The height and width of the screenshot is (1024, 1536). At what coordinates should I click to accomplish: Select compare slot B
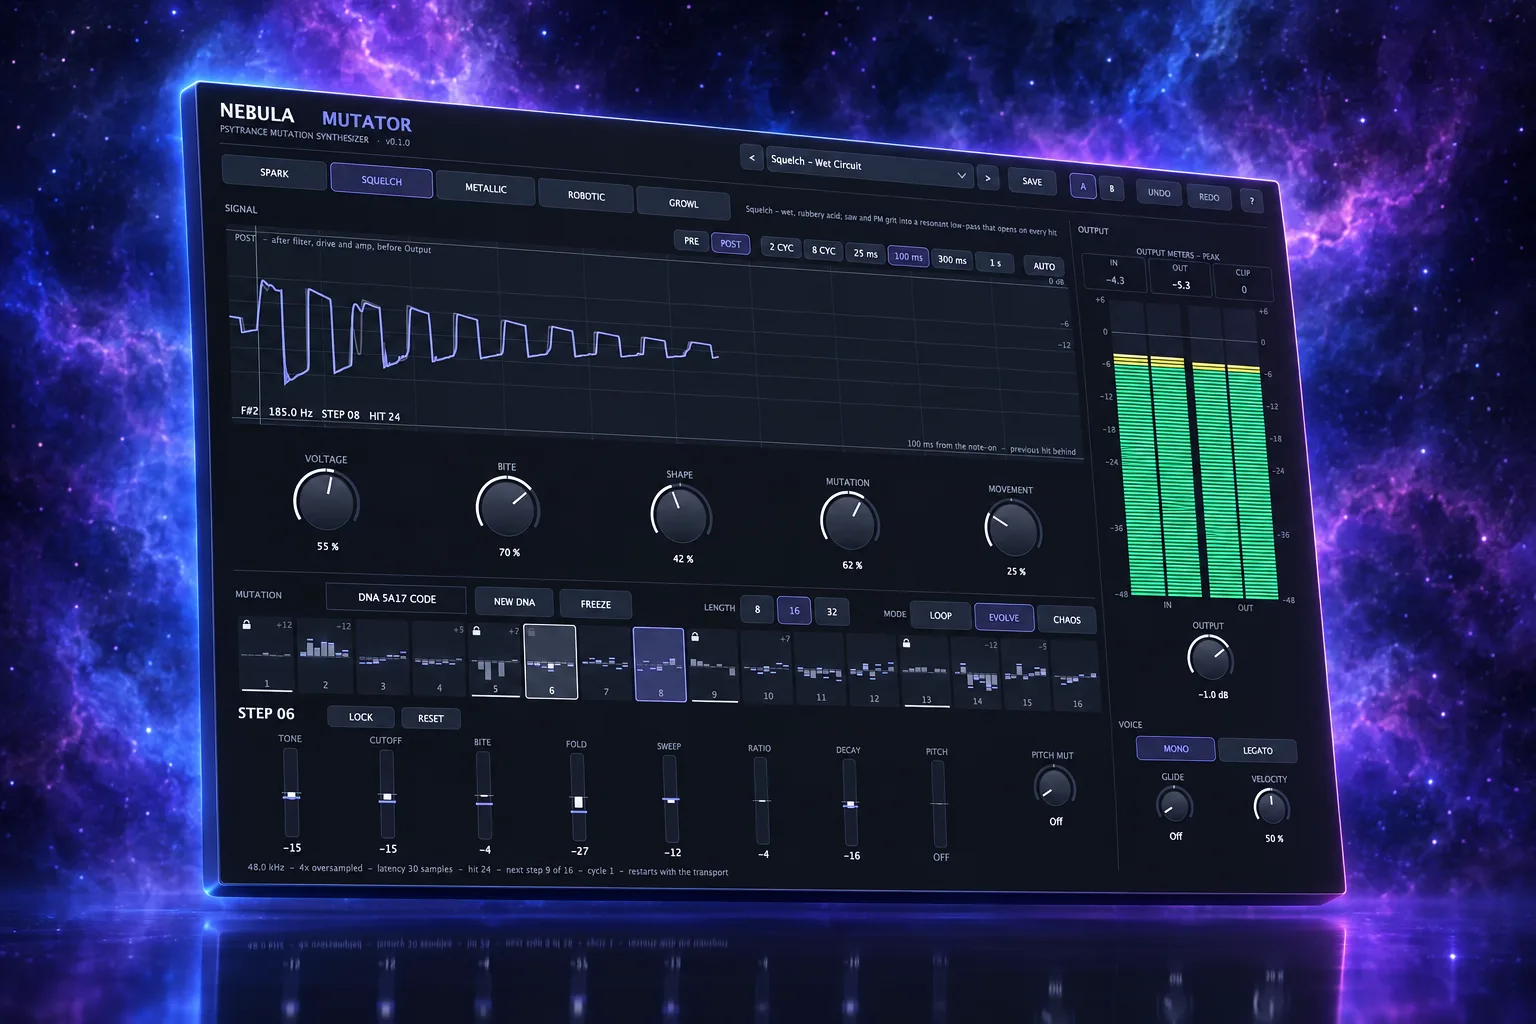point(1112,189)
